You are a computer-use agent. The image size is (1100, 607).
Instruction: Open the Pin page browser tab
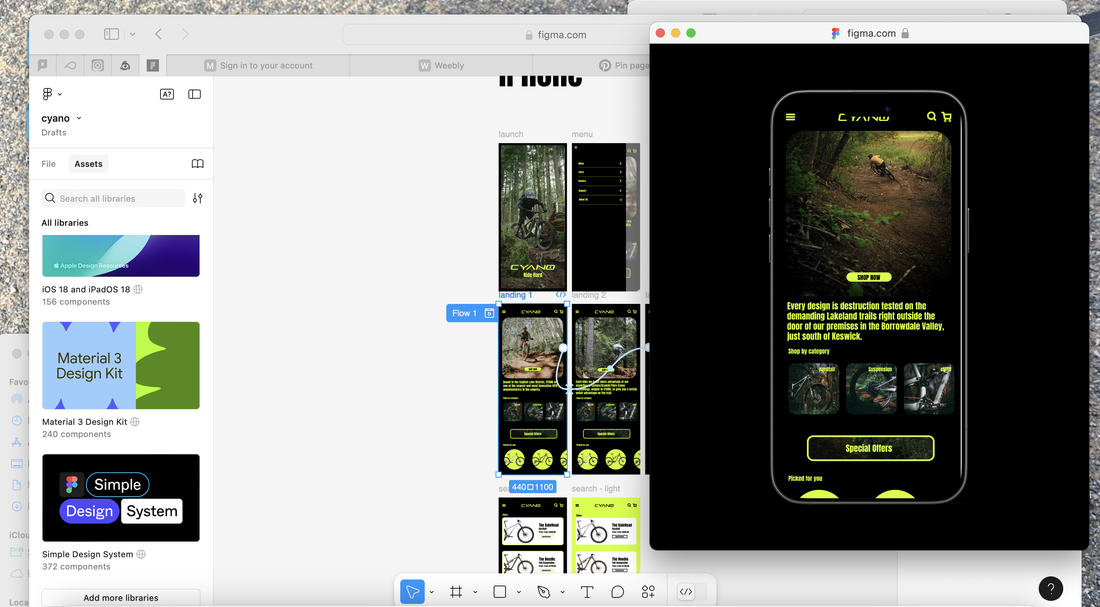point(624,65)
